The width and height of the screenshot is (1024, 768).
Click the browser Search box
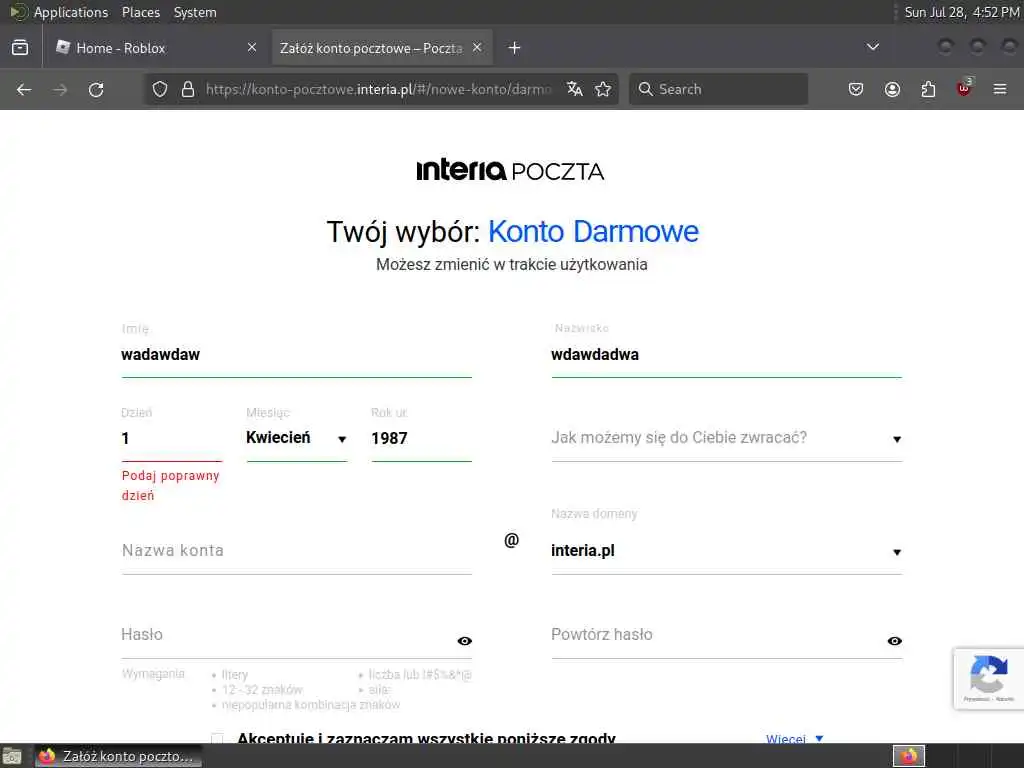(x=718, y=89)
